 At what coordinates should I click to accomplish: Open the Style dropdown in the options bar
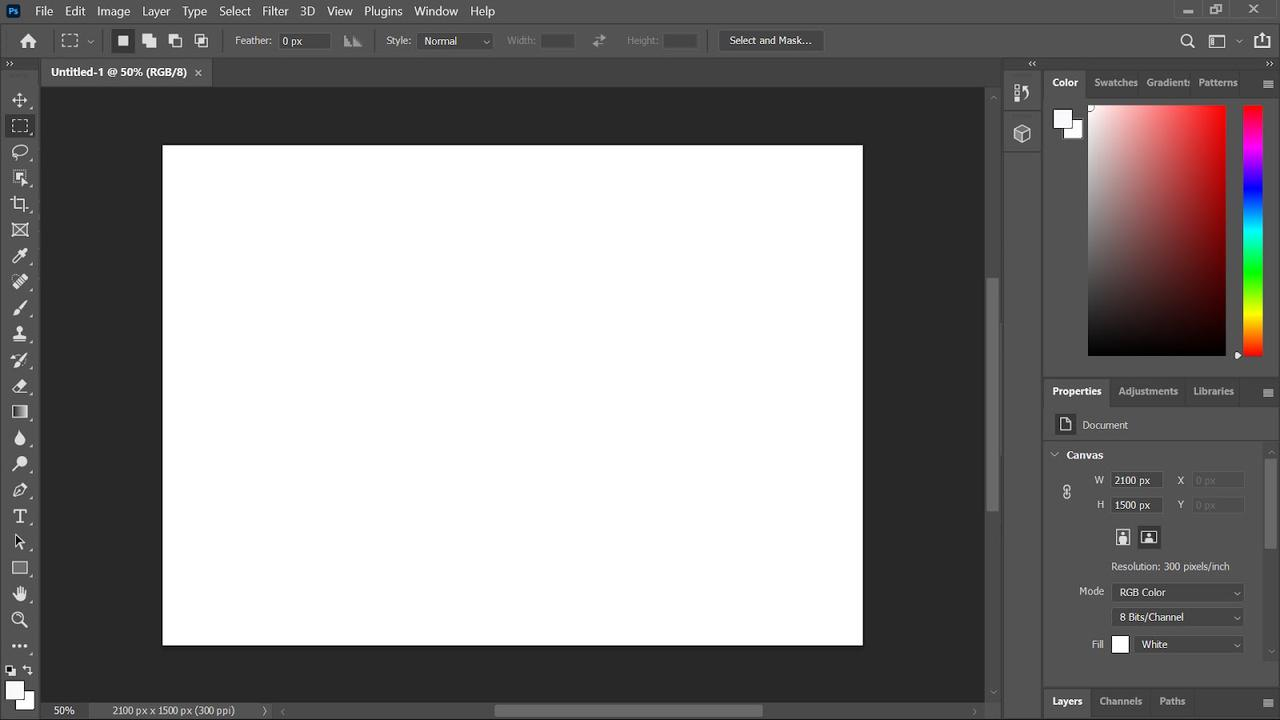click(x=455, y=41)
